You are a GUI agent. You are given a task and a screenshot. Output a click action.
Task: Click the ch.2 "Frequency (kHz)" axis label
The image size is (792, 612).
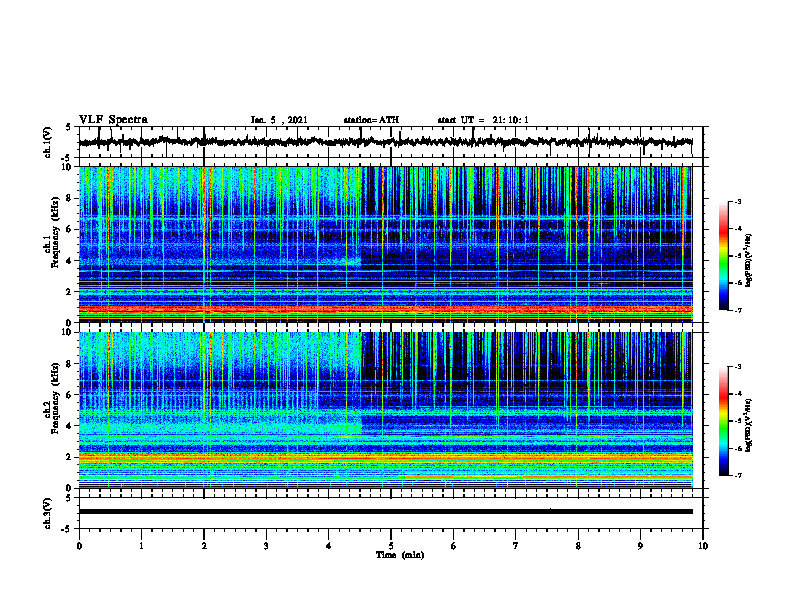point(55,398)
